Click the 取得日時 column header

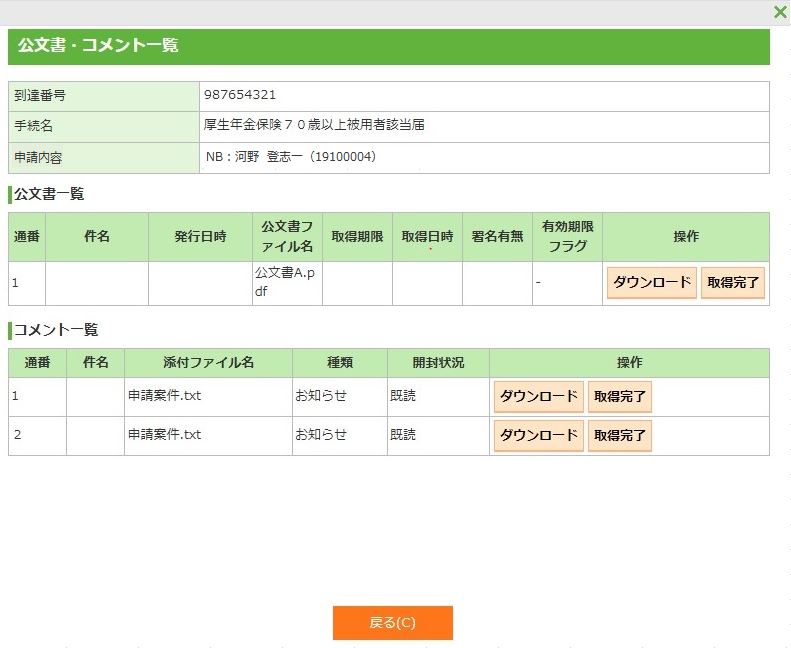tap(427, 237)
